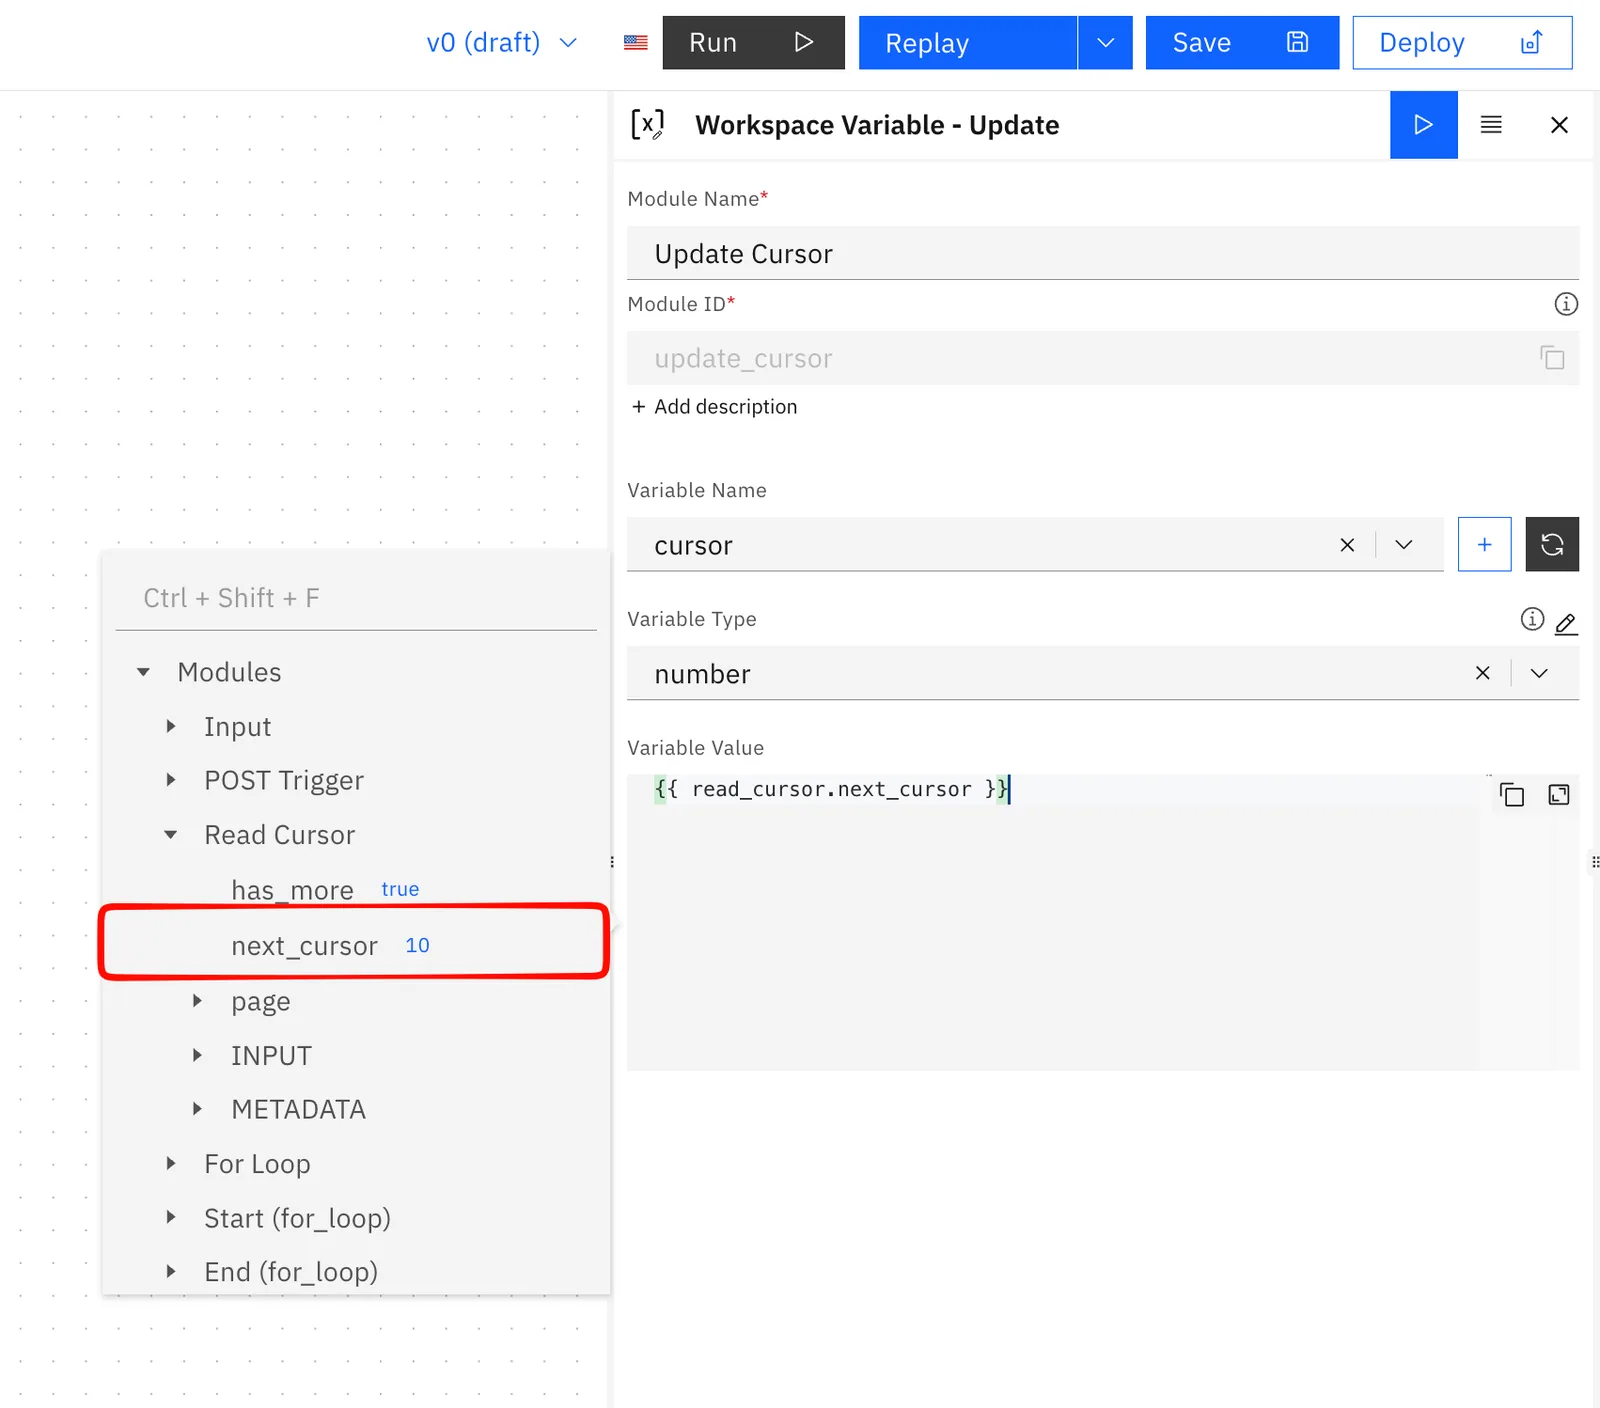This screenshot has width=1600, height=1408.
Task: Refresh the variable list
Action: pyautogui.click(x=1552, y=545)
